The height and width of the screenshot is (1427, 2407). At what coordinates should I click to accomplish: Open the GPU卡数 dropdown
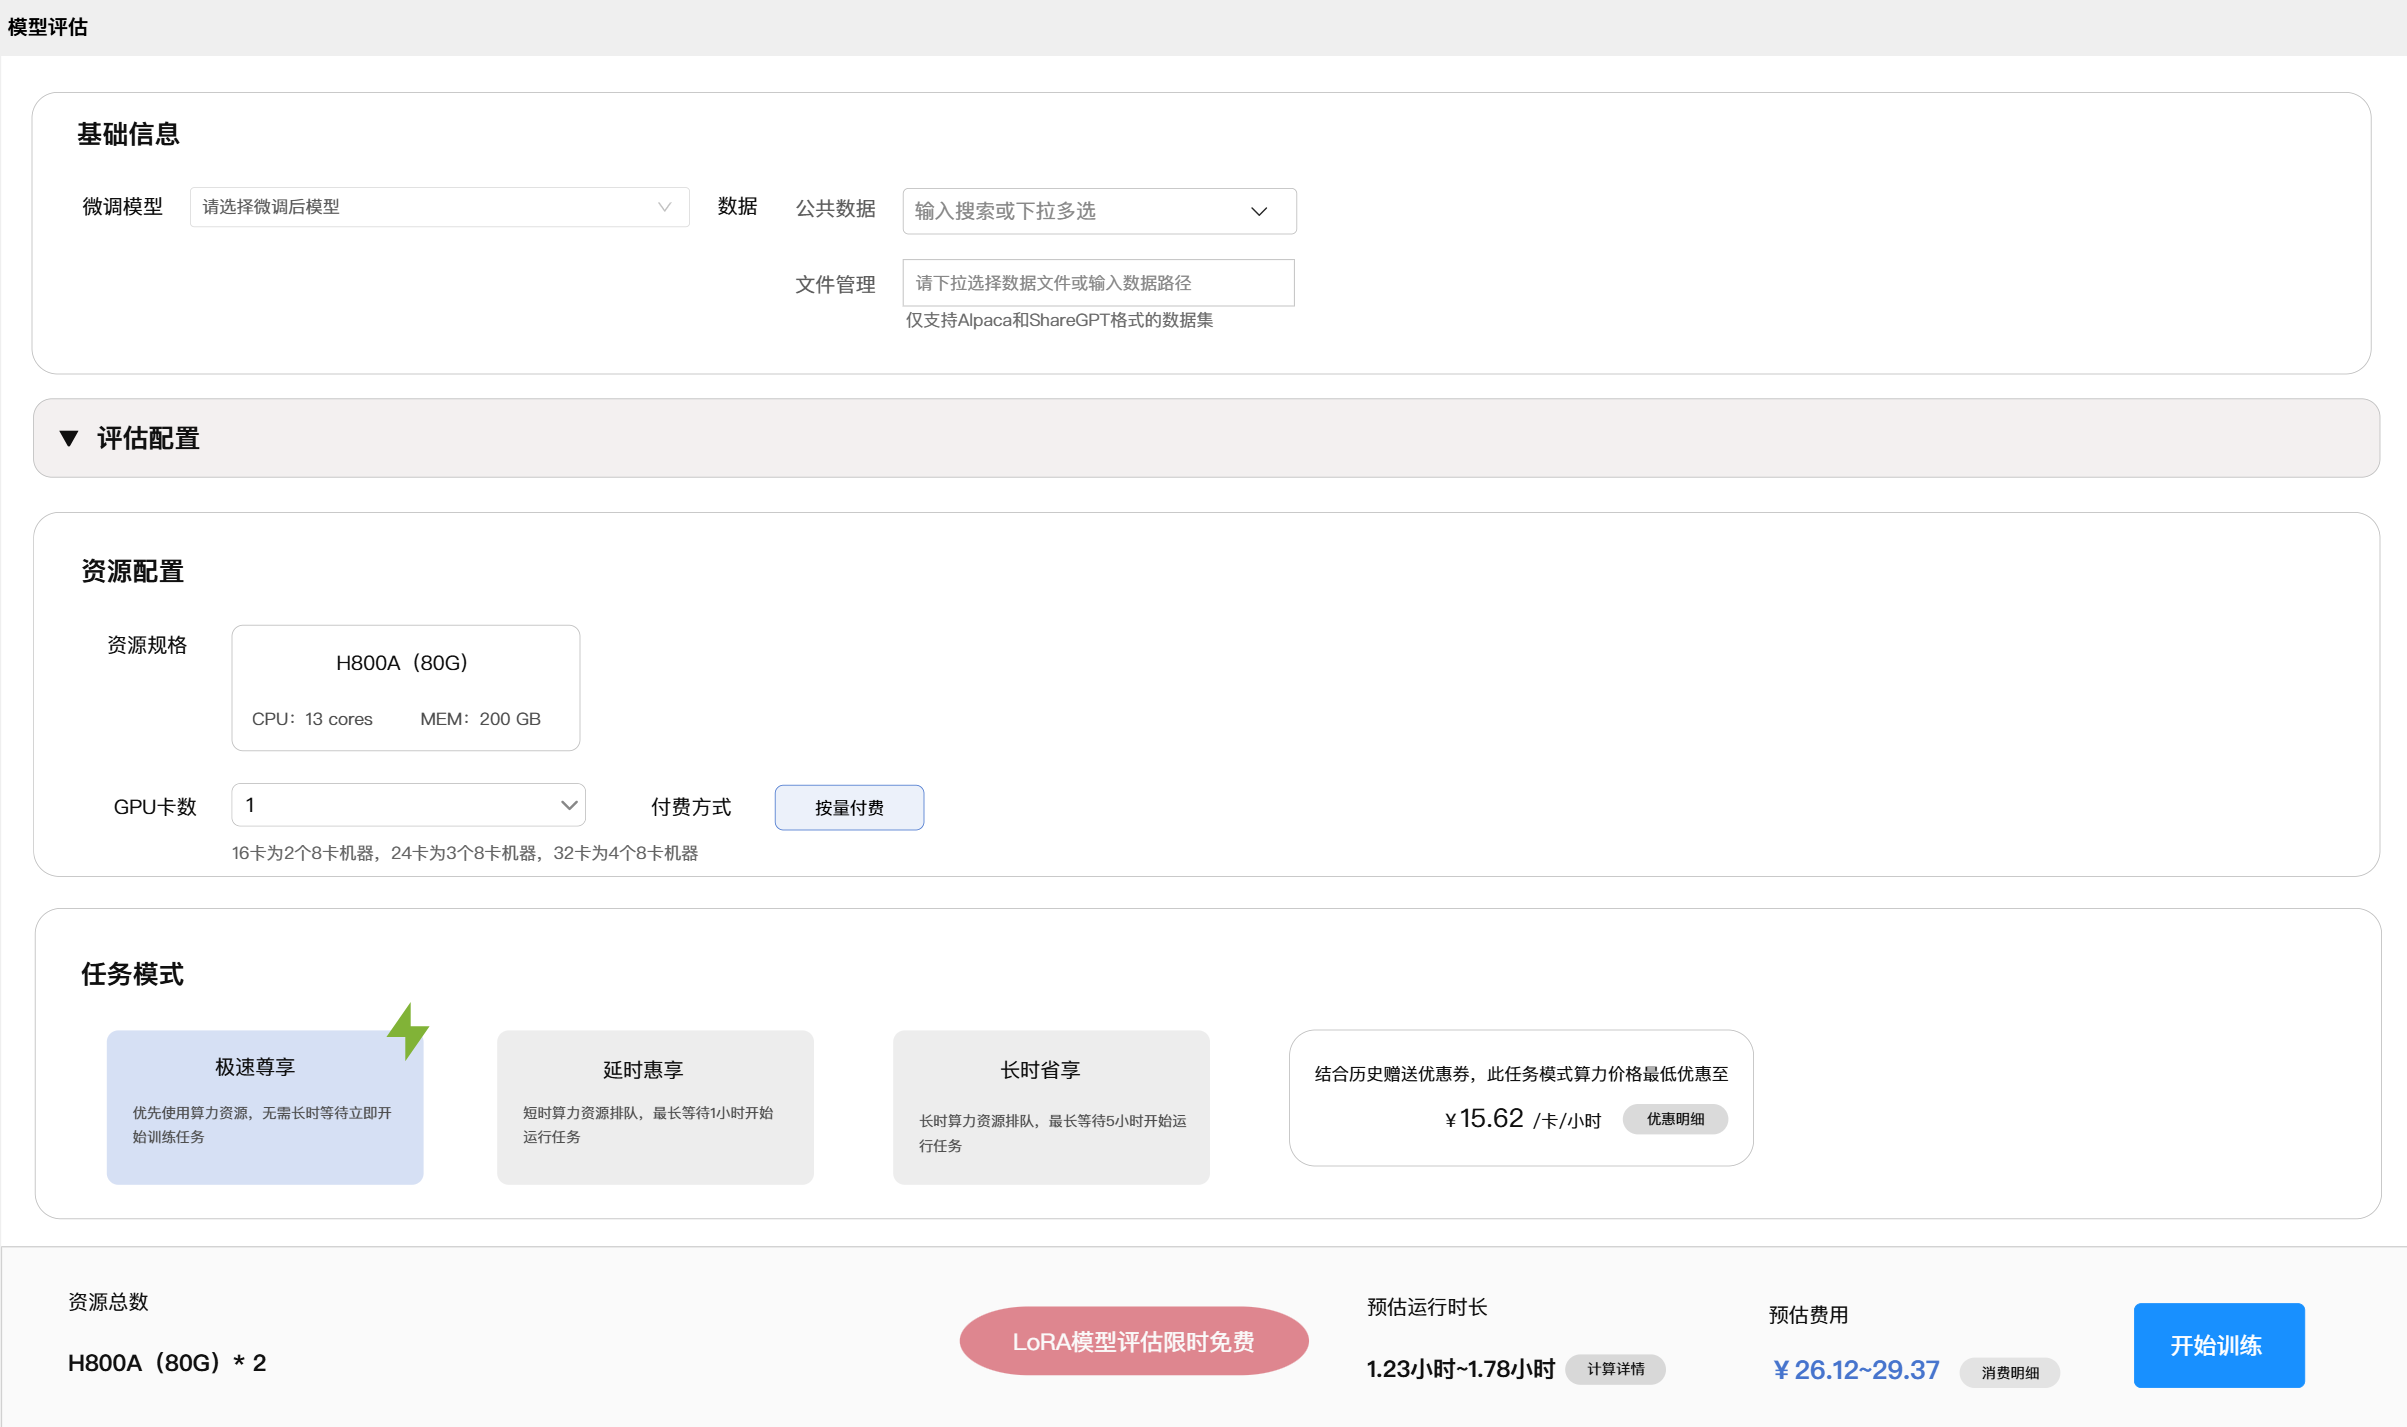pos(408,805)
